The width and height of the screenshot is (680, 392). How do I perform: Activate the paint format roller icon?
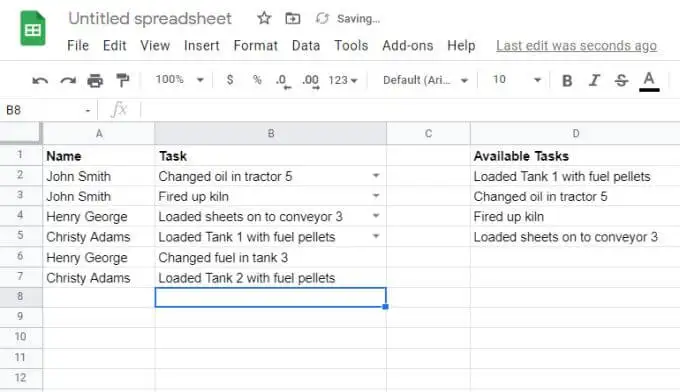(123, 80)
